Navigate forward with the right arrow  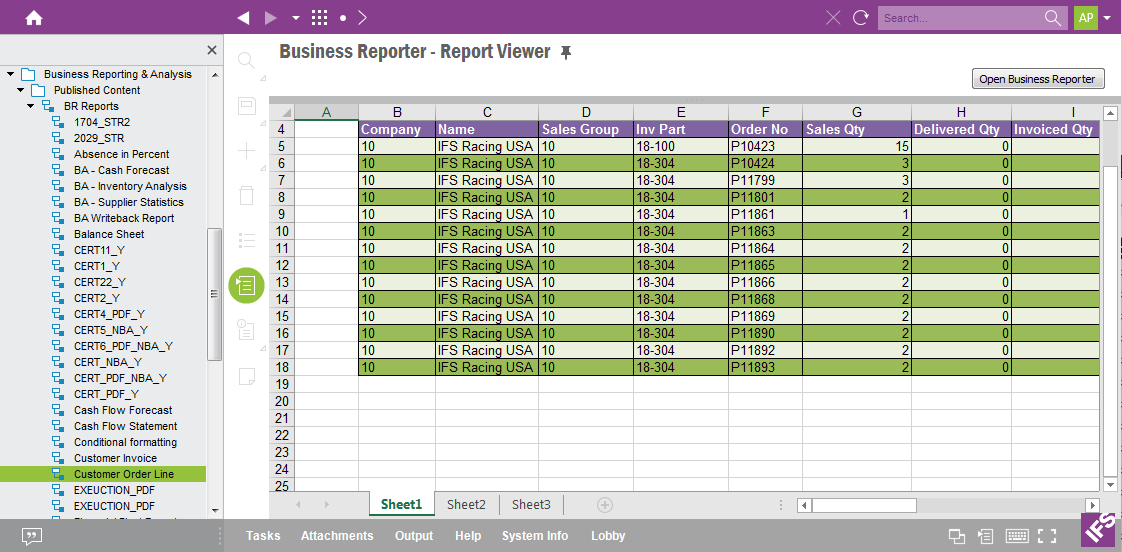tap(270, 18)
